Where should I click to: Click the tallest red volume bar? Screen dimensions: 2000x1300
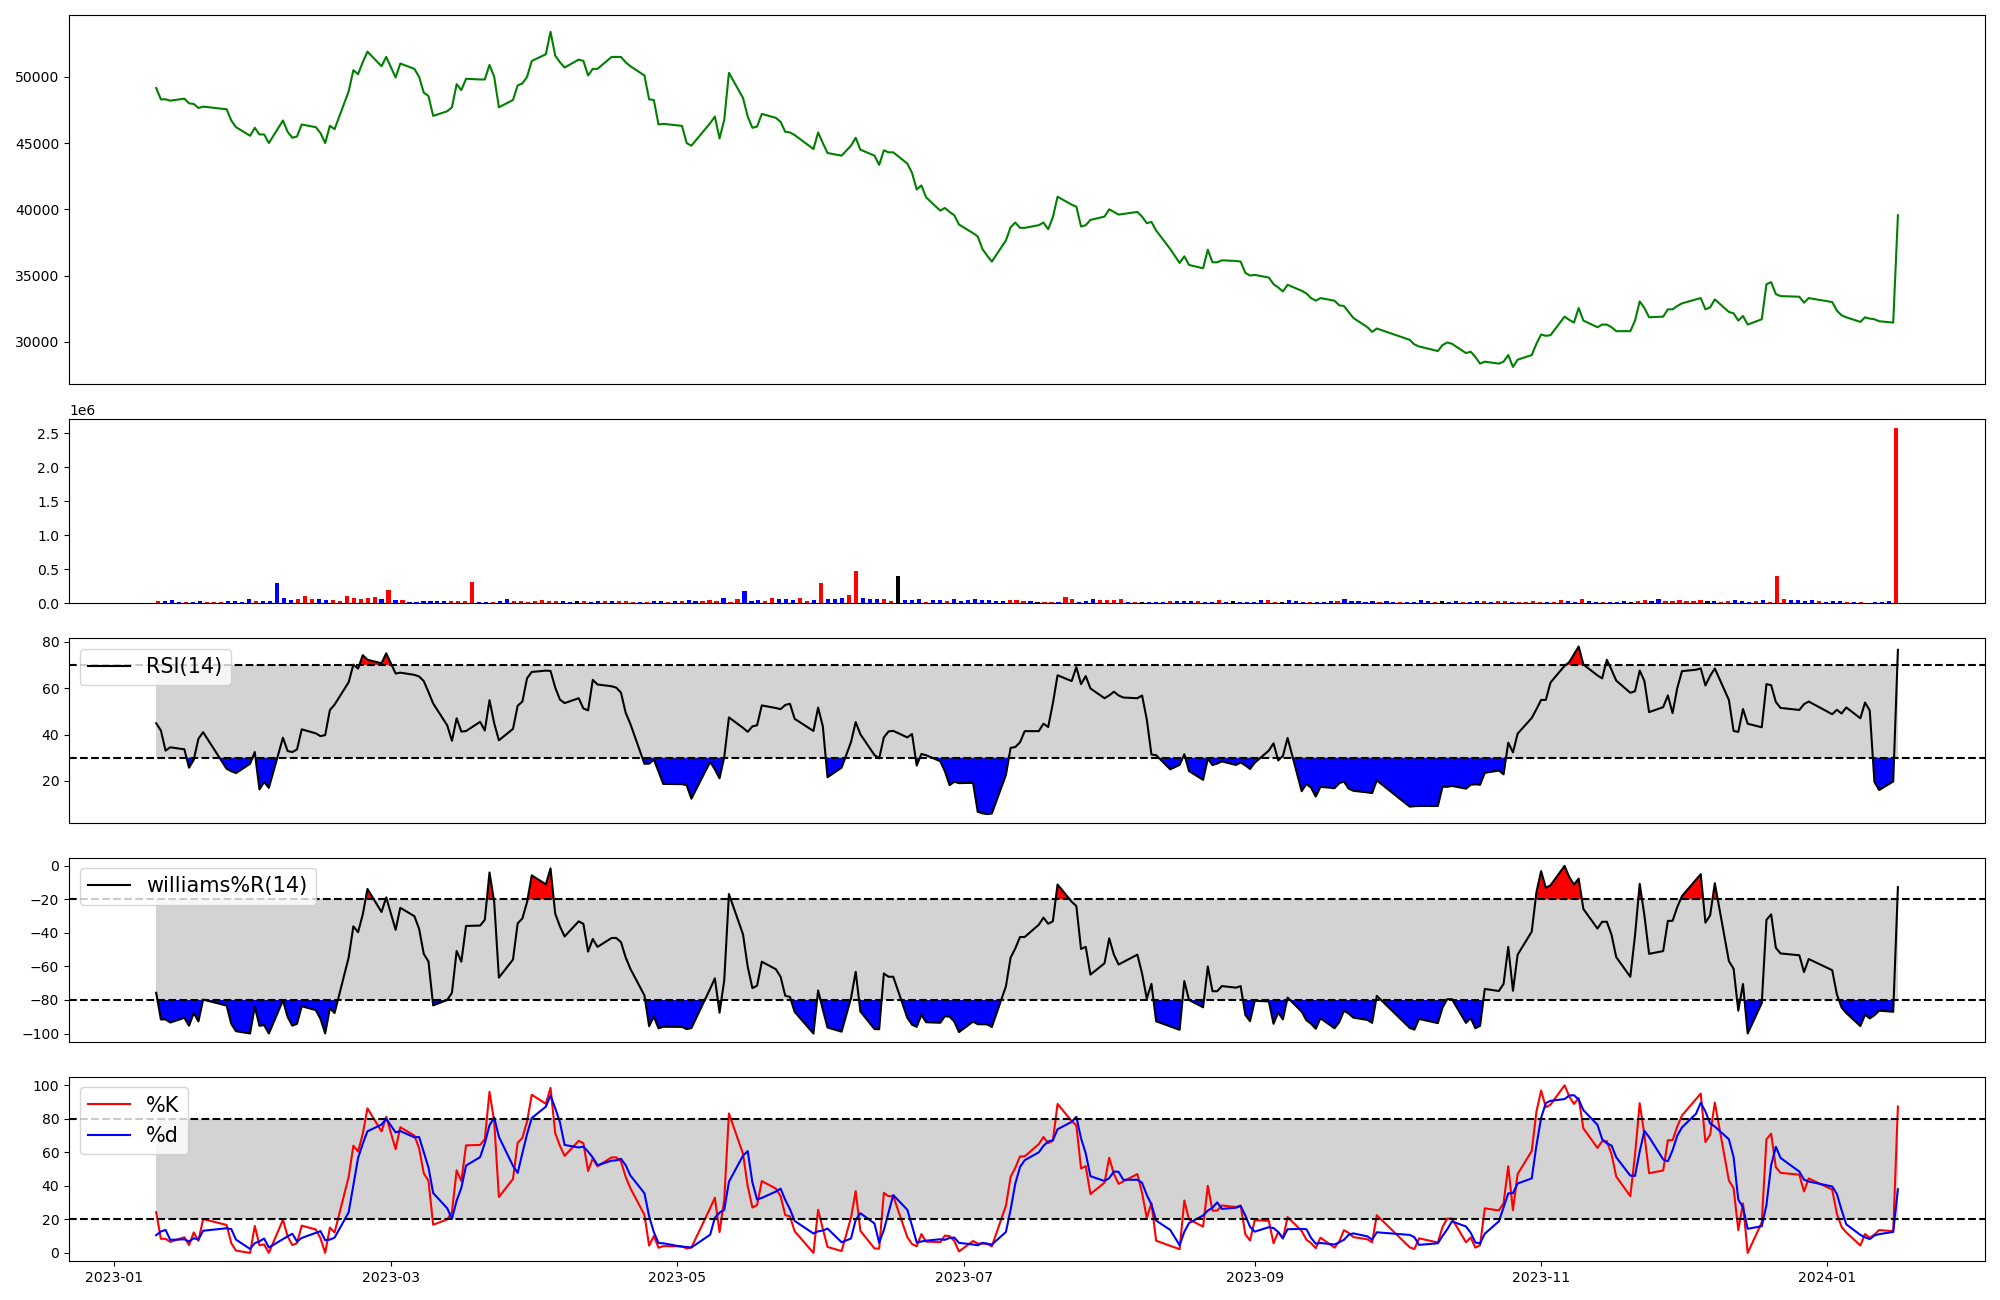[x=1895, y=515]
